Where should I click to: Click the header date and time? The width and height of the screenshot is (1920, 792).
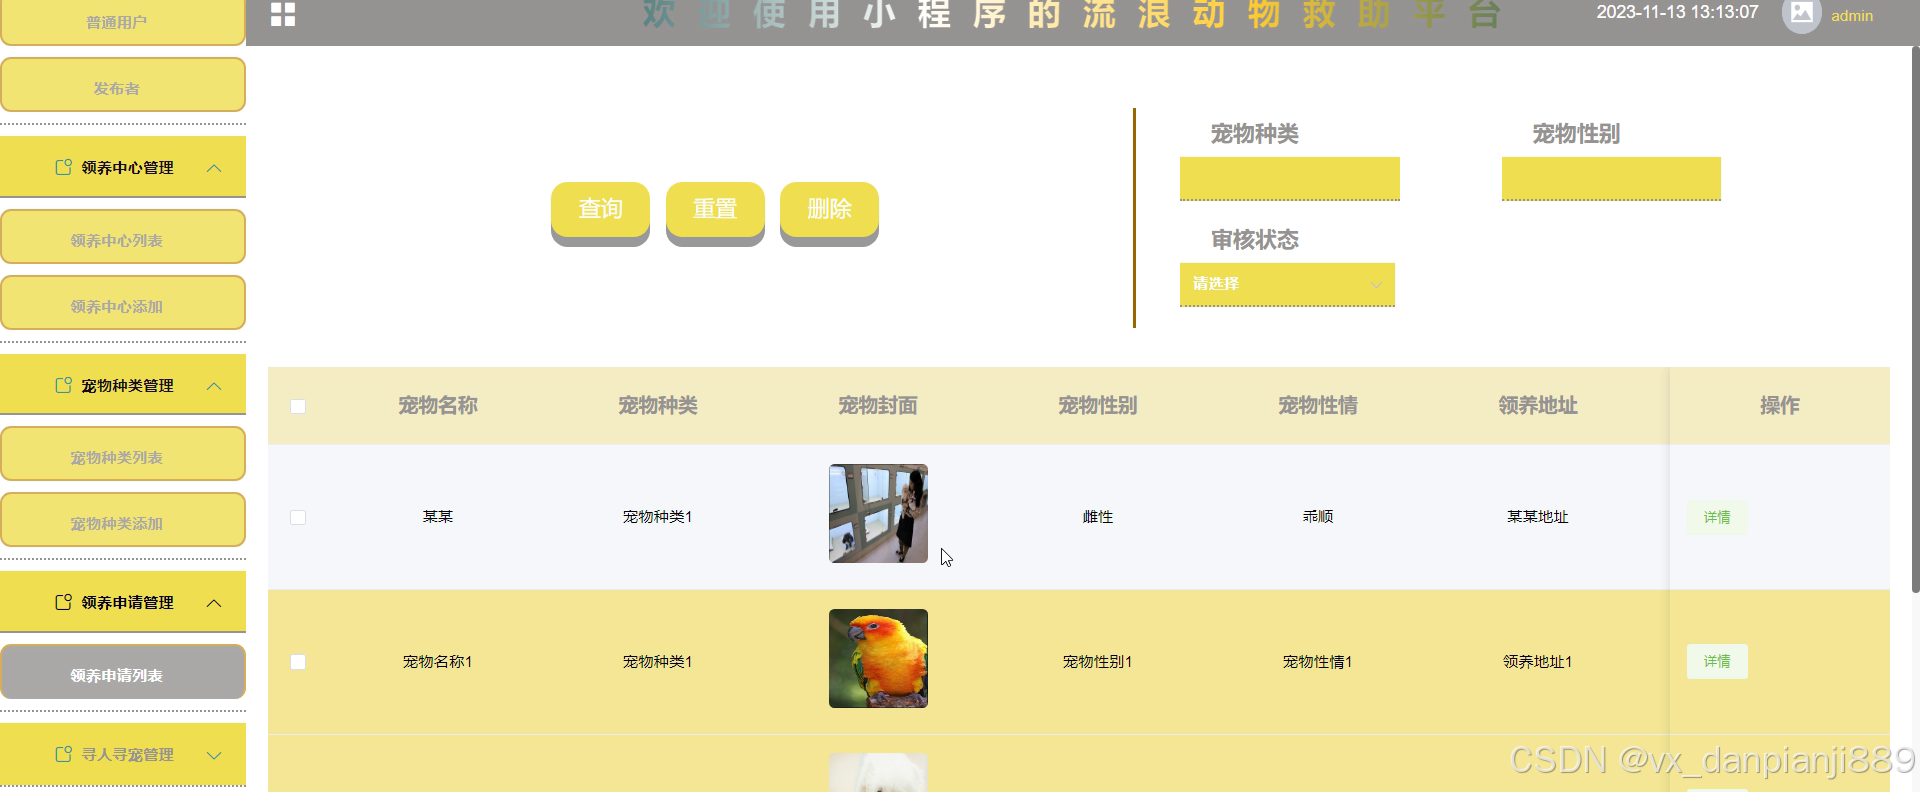coord(1677,12)
